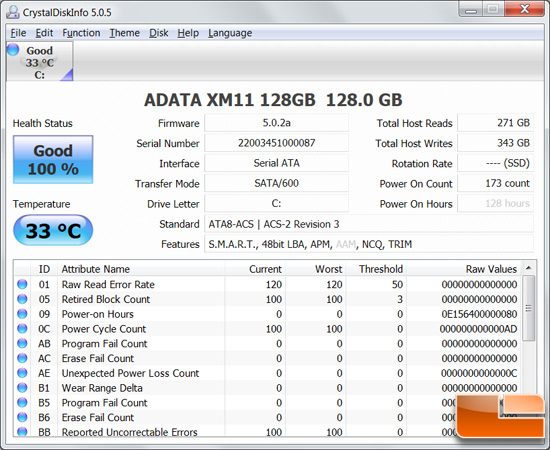Click raw value 0E156400000080
The height and width of the screenshot is (450, 550).
pos(479,314)
